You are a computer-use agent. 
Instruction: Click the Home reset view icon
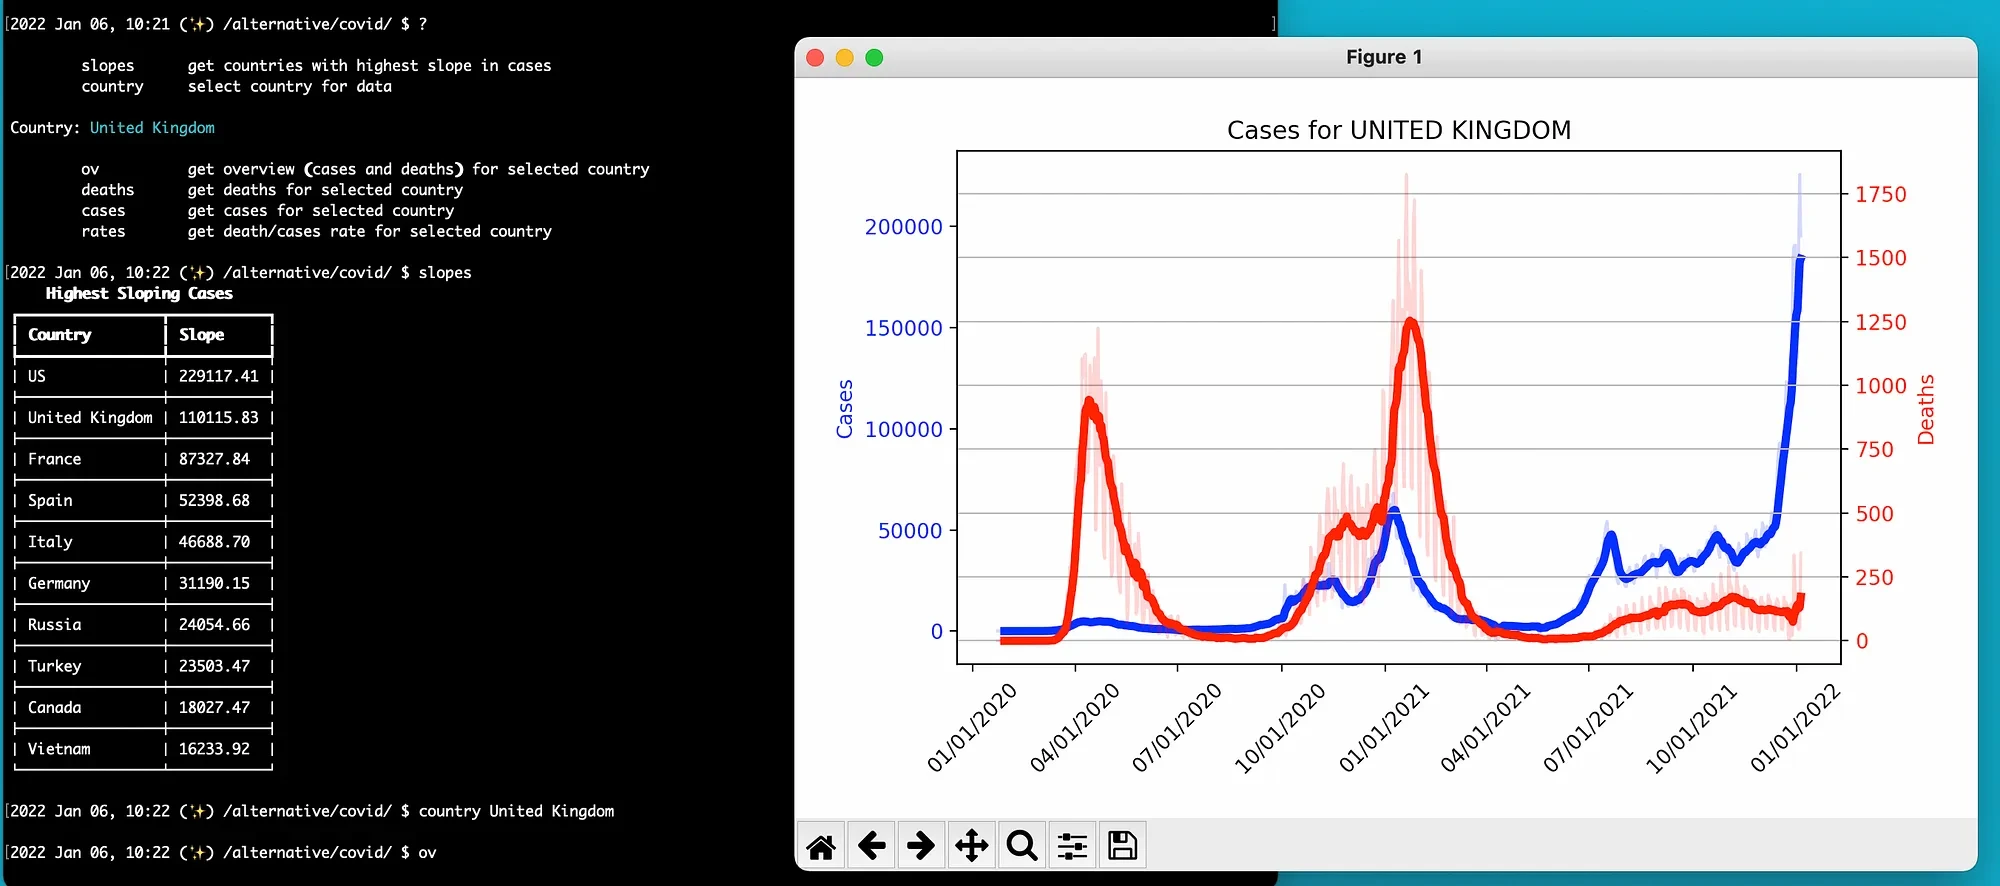(x=821, y=847)
